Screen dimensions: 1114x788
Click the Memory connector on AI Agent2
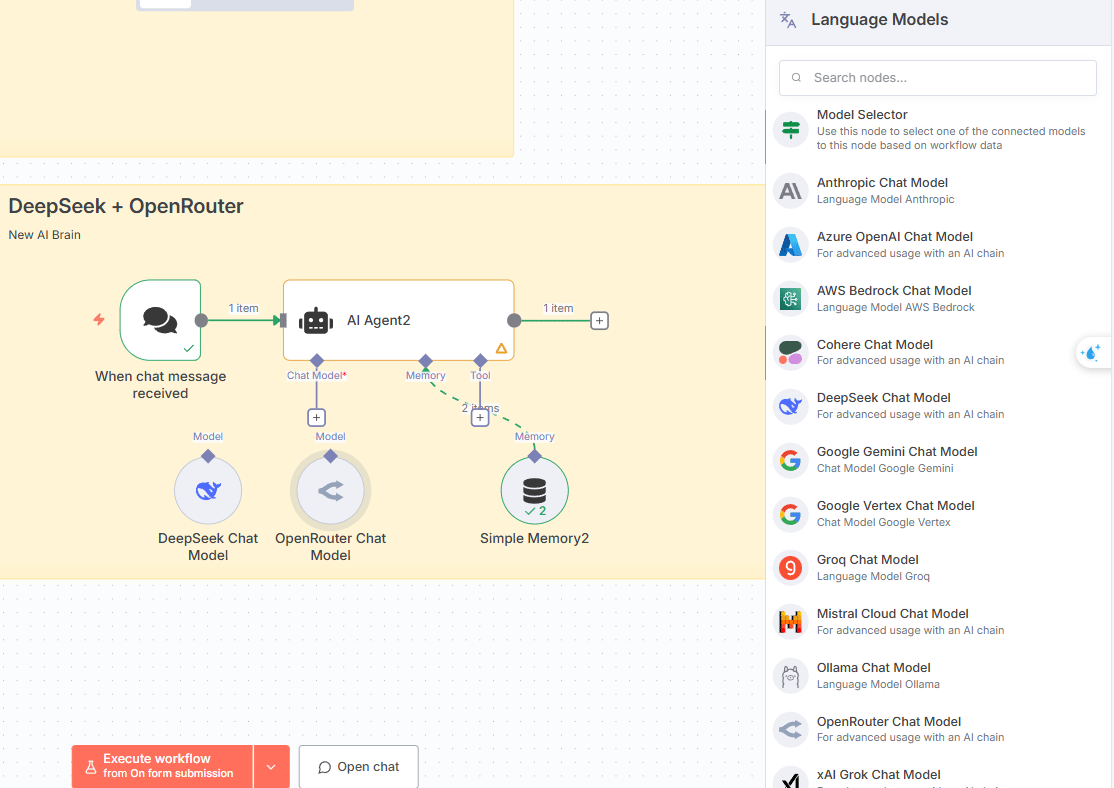pos(426,361)
